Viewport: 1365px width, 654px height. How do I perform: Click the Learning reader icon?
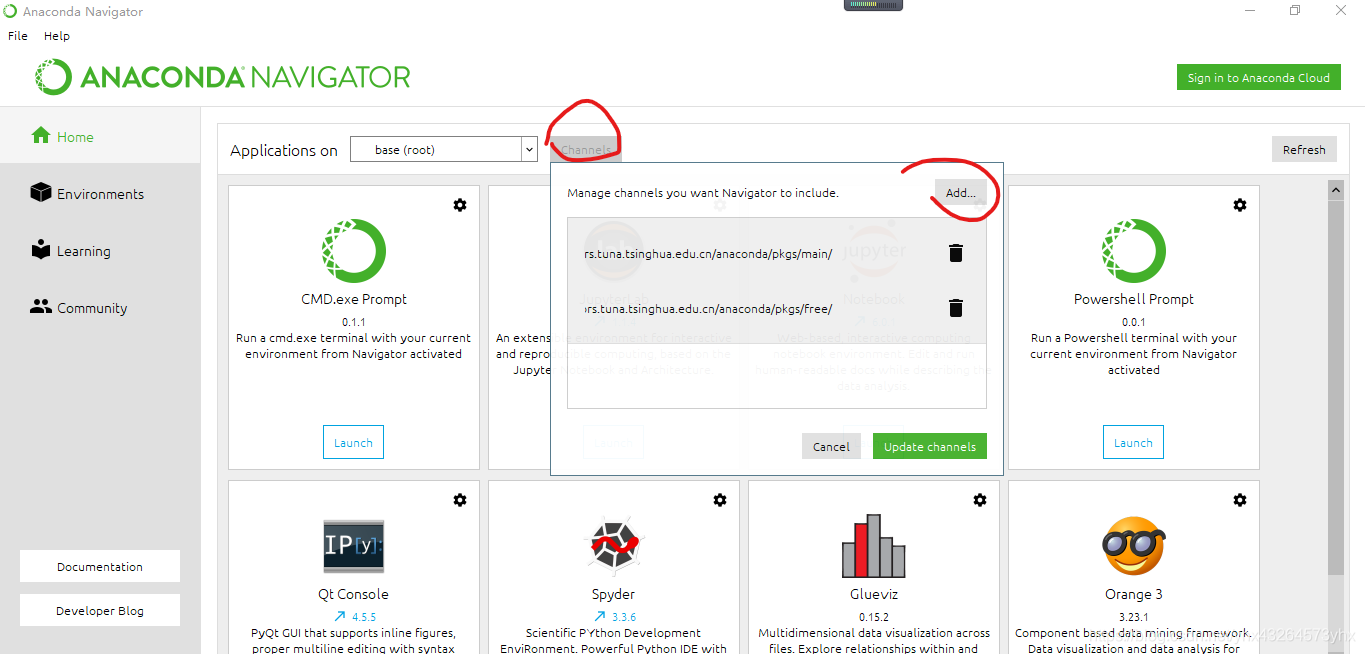point(41,249)
